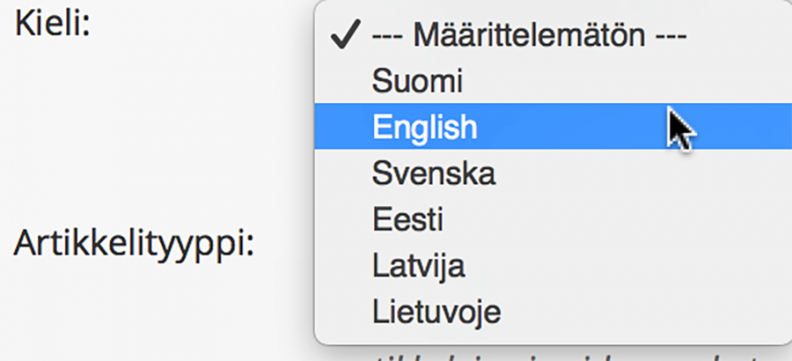The image size is (792, 361).
Task: Click the Artikkelityyppi field label
Action: (x=134, y=244)
